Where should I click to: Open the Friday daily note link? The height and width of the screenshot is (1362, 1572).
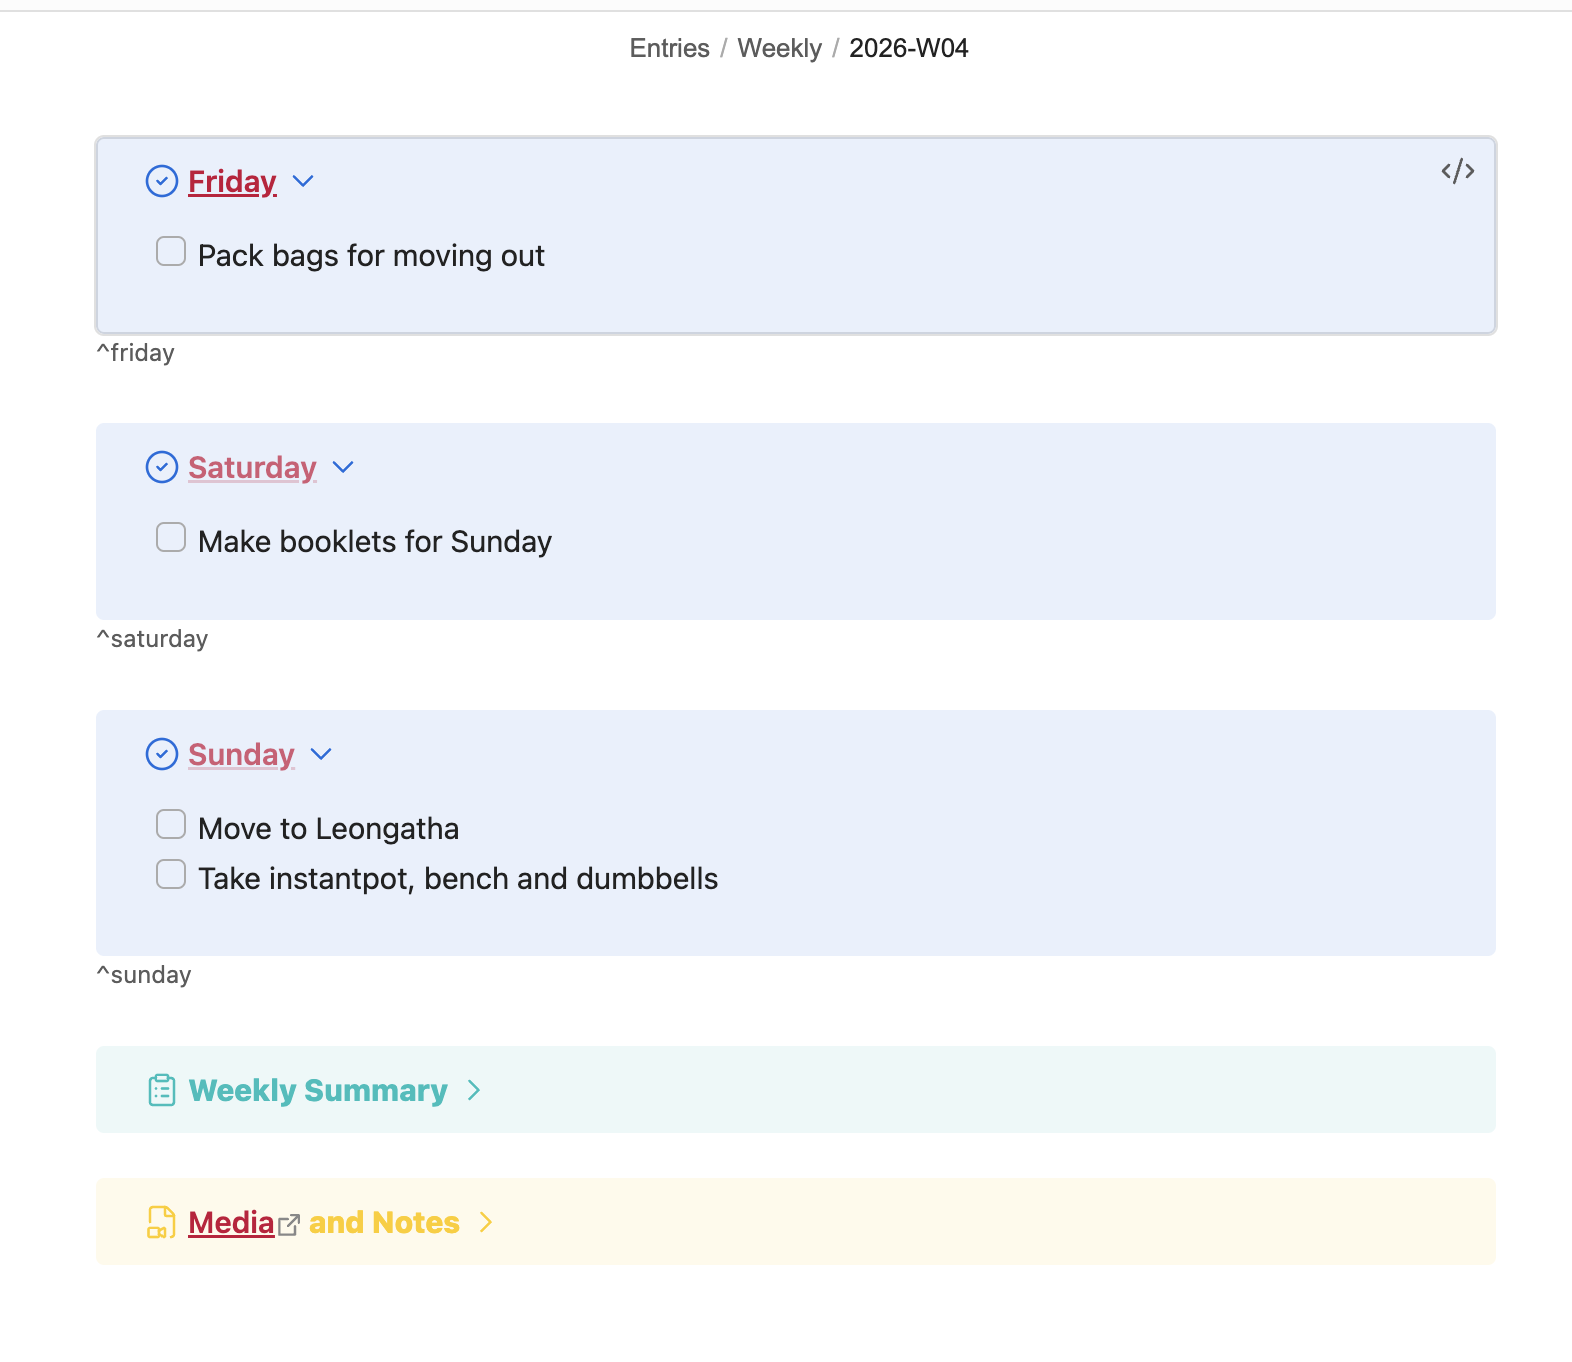[x=232, y=182]
